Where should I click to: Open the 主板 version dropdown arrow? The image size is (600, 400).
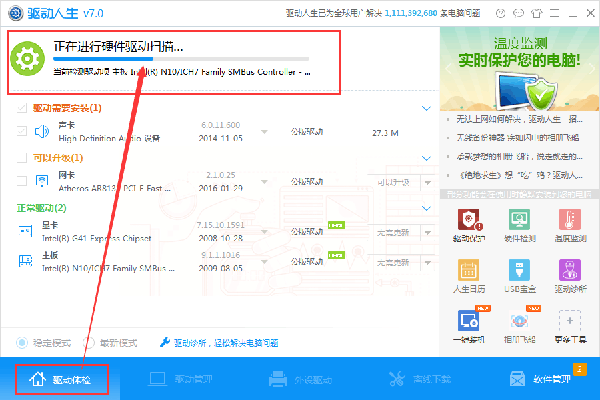point(264,262)
